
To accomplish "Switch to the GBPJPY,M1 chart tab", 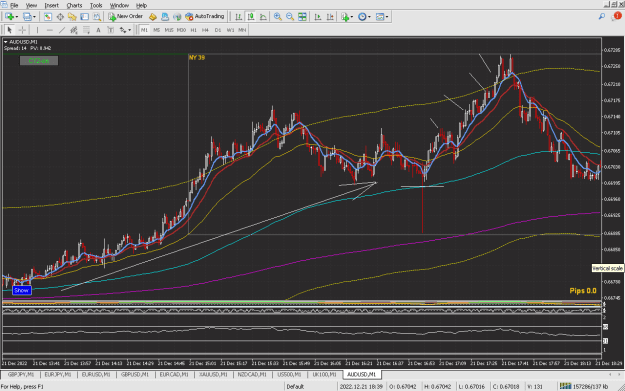I will point(21,375).
